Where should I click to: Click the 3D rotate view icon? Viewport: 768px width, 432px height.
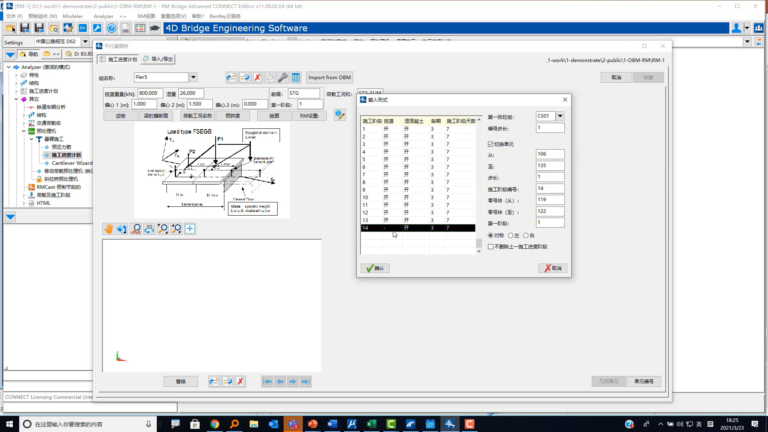(149, 229)
